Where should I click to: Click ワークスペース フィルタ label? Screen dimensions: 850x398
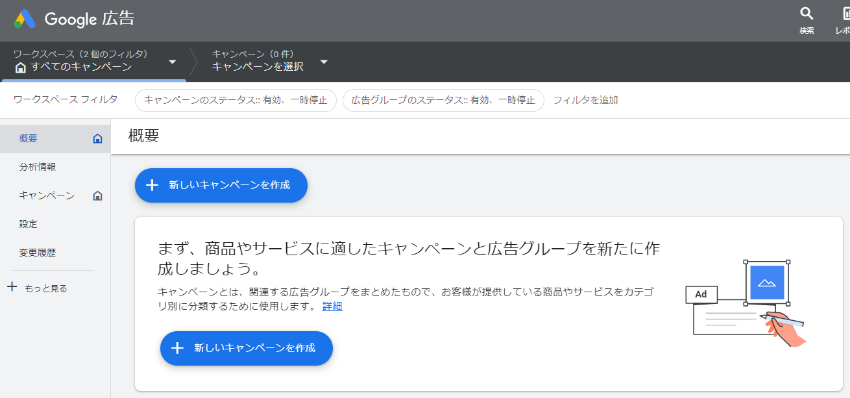(65, 100)
